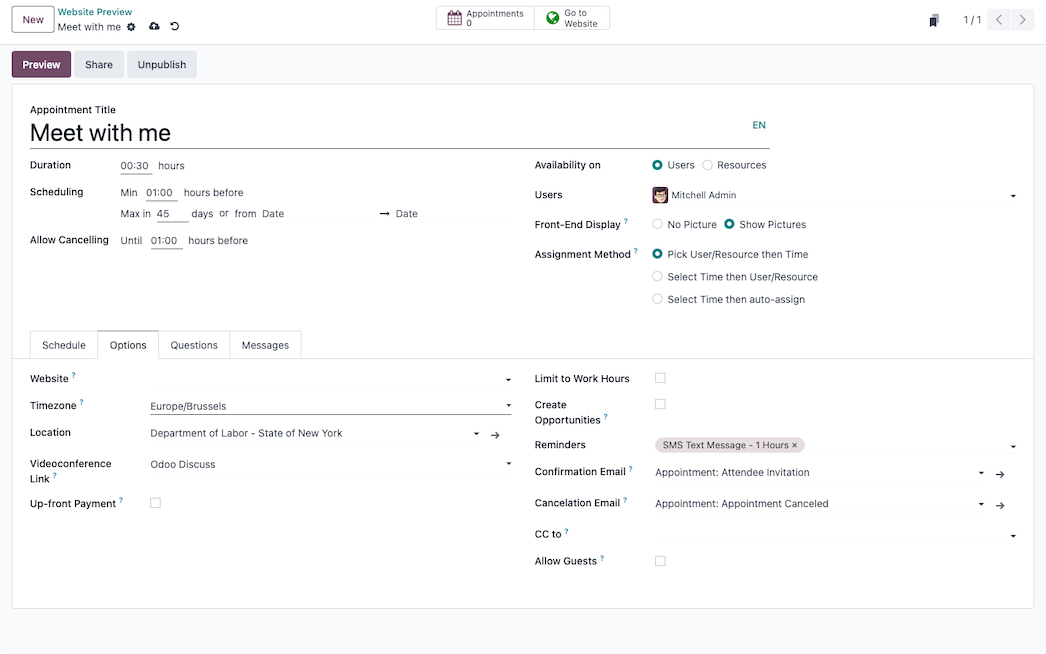Image resolution: width=1046 pixels, height=654 pixels.
Task: Click the discard changes undo icon
Action: [x=175, y=27]
